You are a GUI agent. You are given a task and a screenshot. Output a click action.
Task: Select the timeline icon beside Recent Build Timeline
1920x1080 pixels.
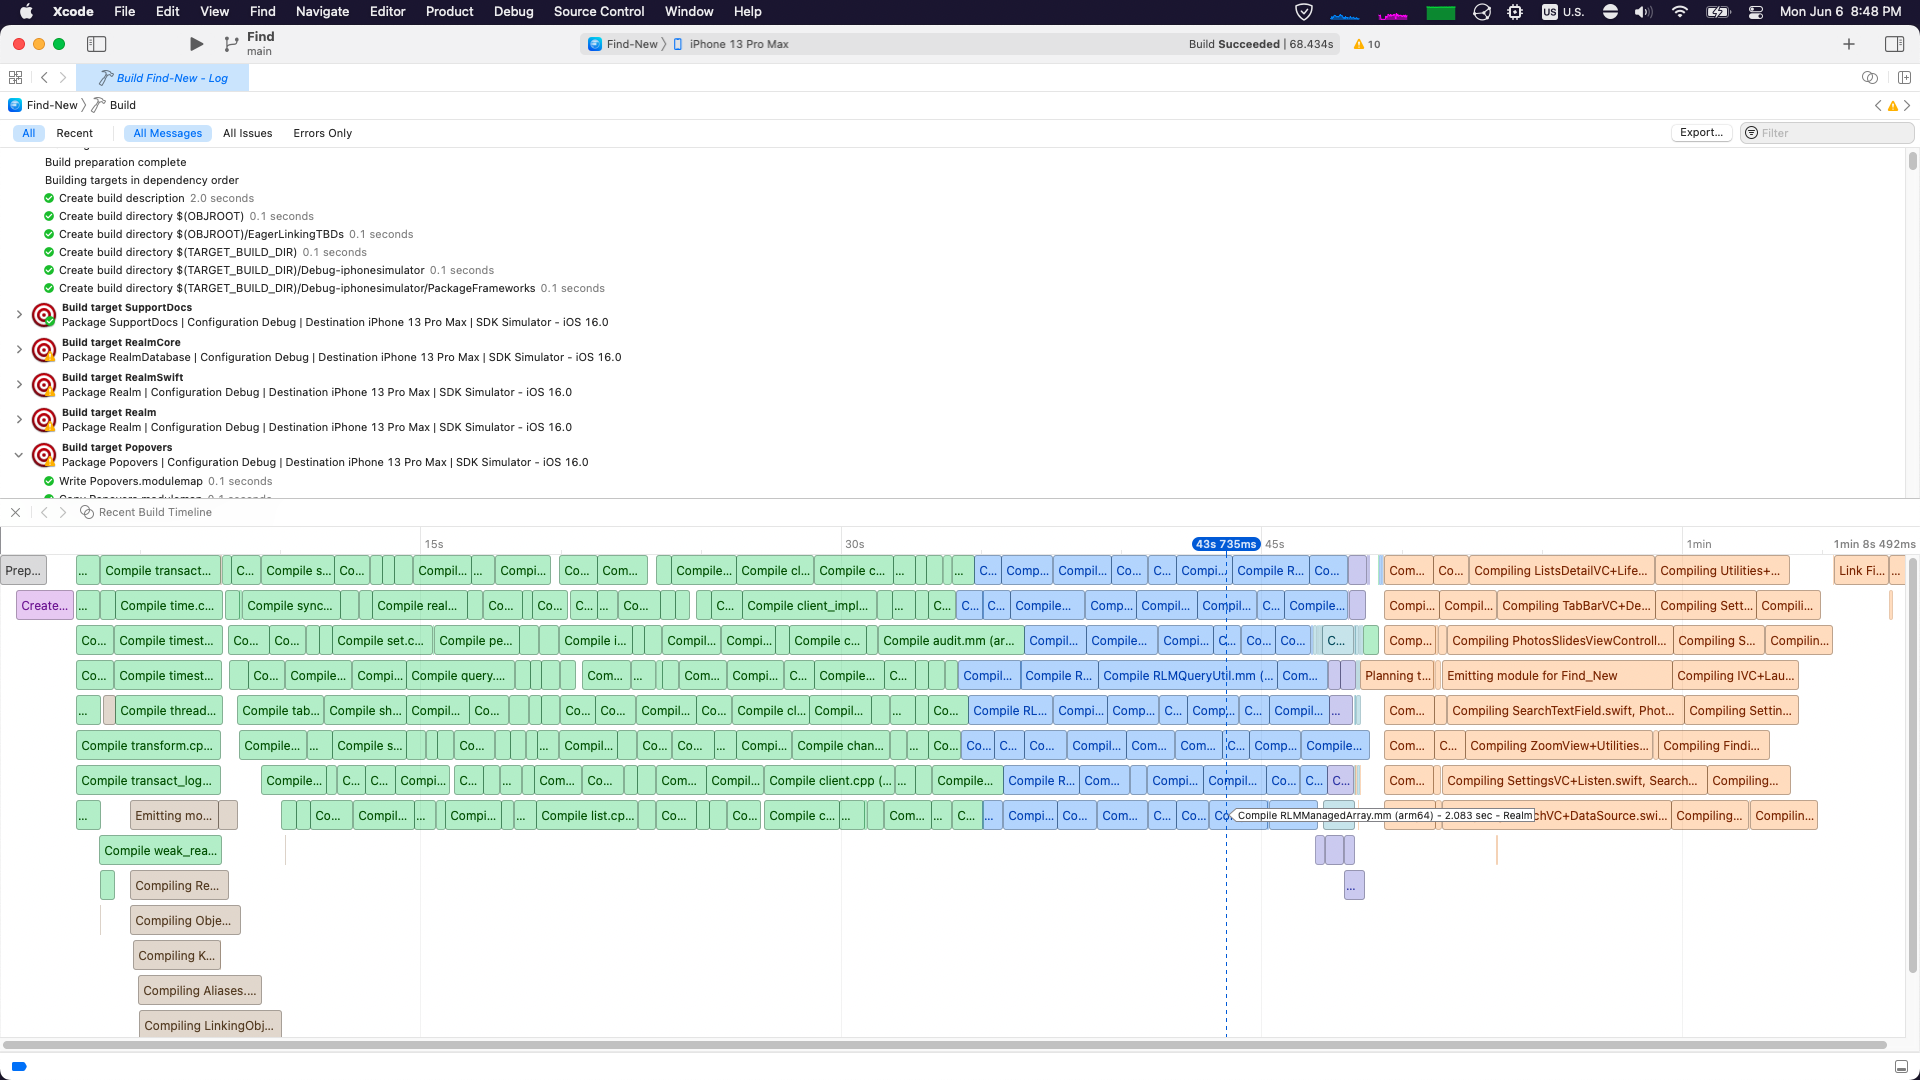[87, 512]
